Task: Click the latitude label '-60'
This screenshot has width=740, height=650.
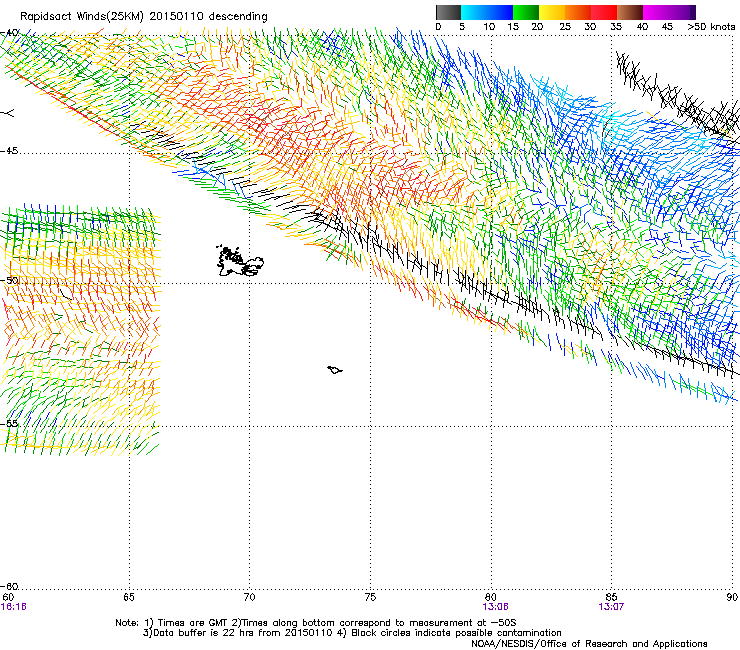Action: (9, 586)
